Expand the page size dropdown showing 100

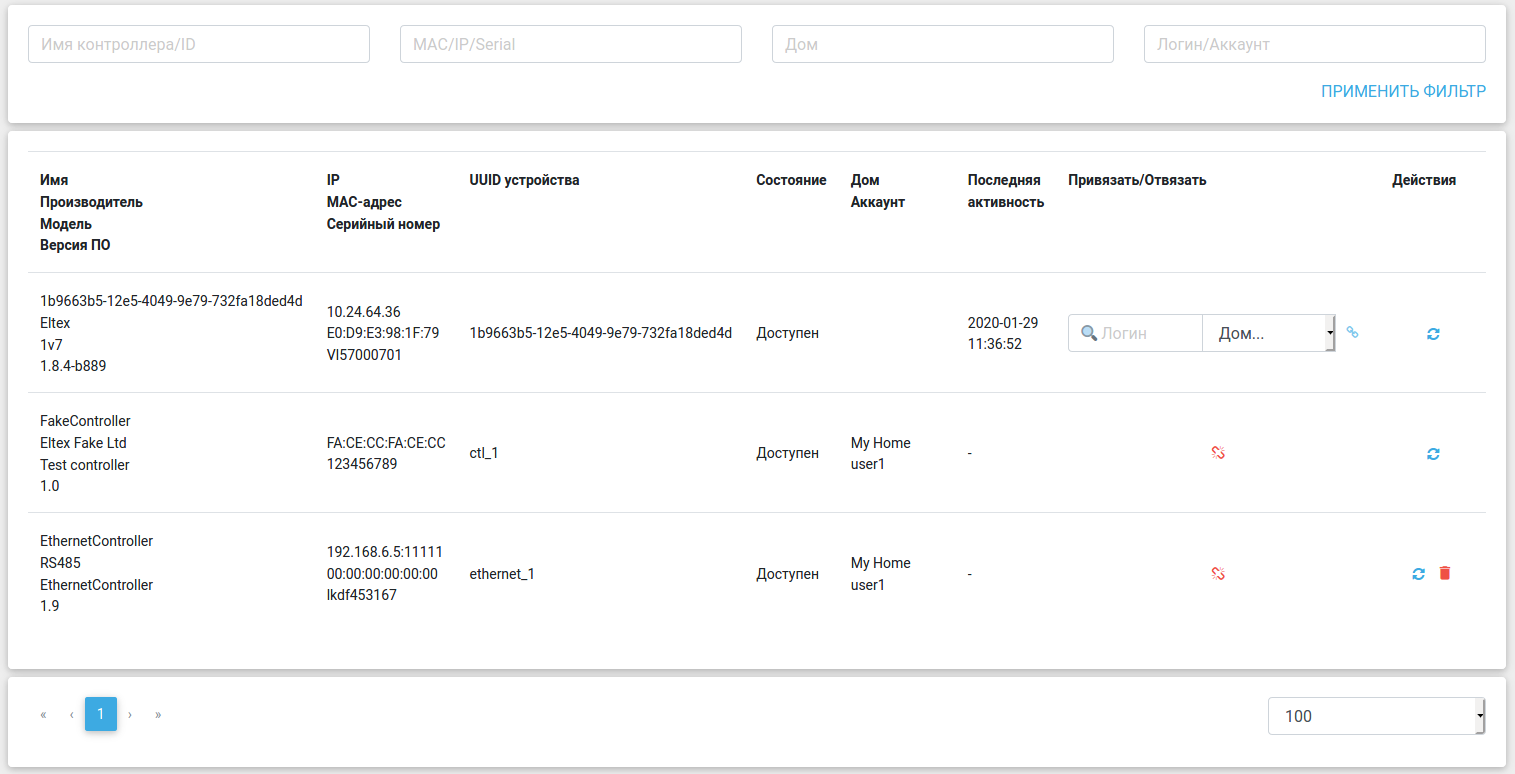pos(1376,716)
